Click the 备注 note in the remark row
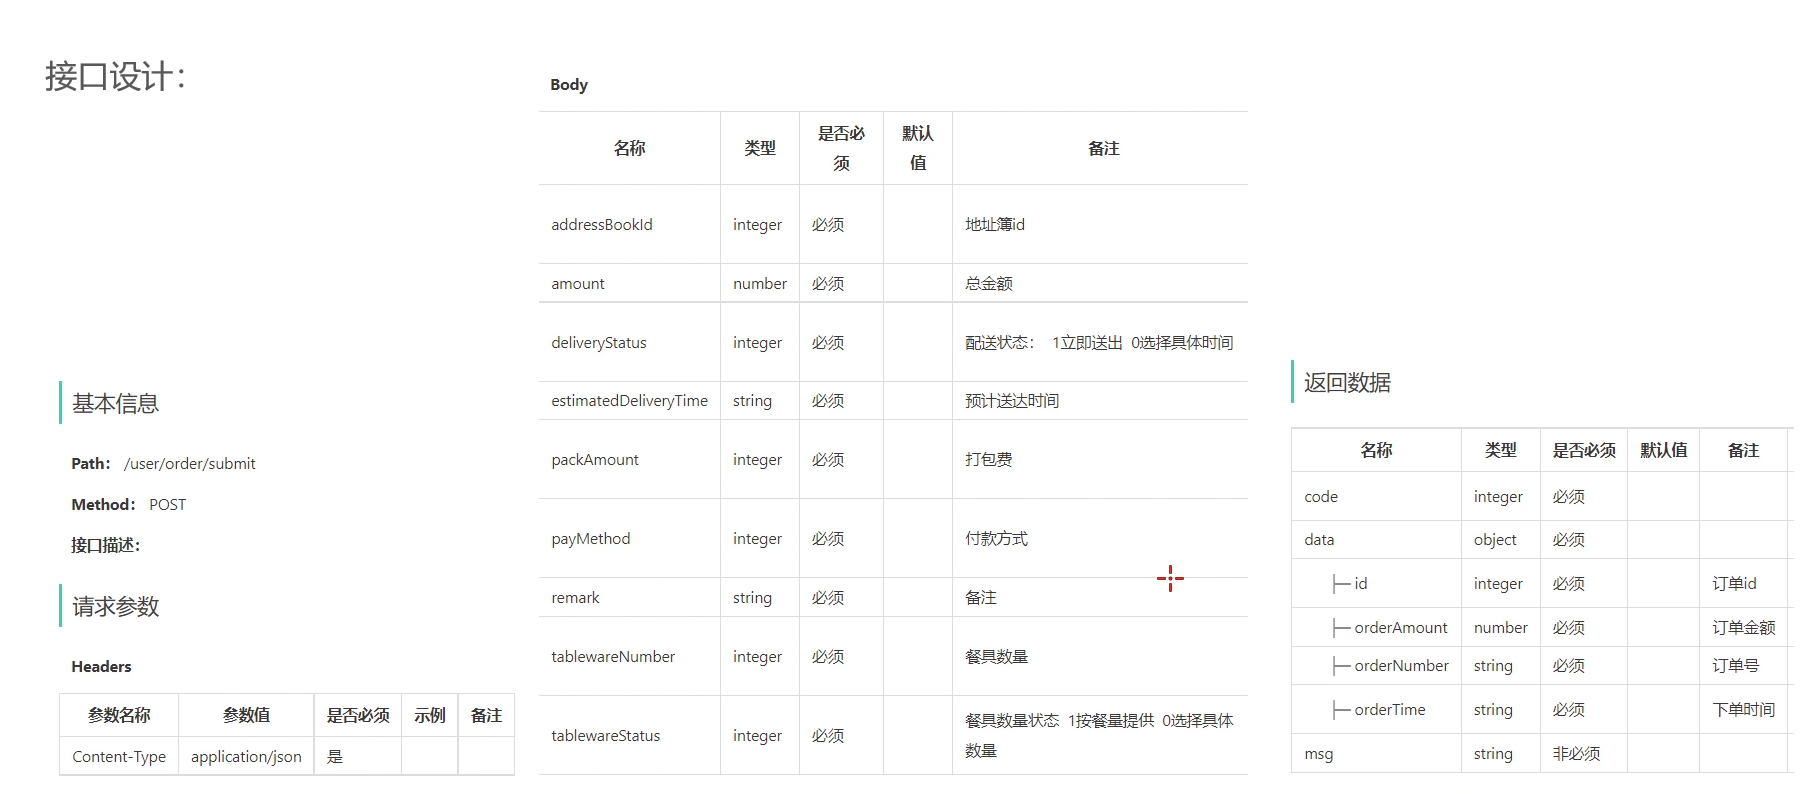The width and height of the screenshot is (1818, 794). coord(981,597)
